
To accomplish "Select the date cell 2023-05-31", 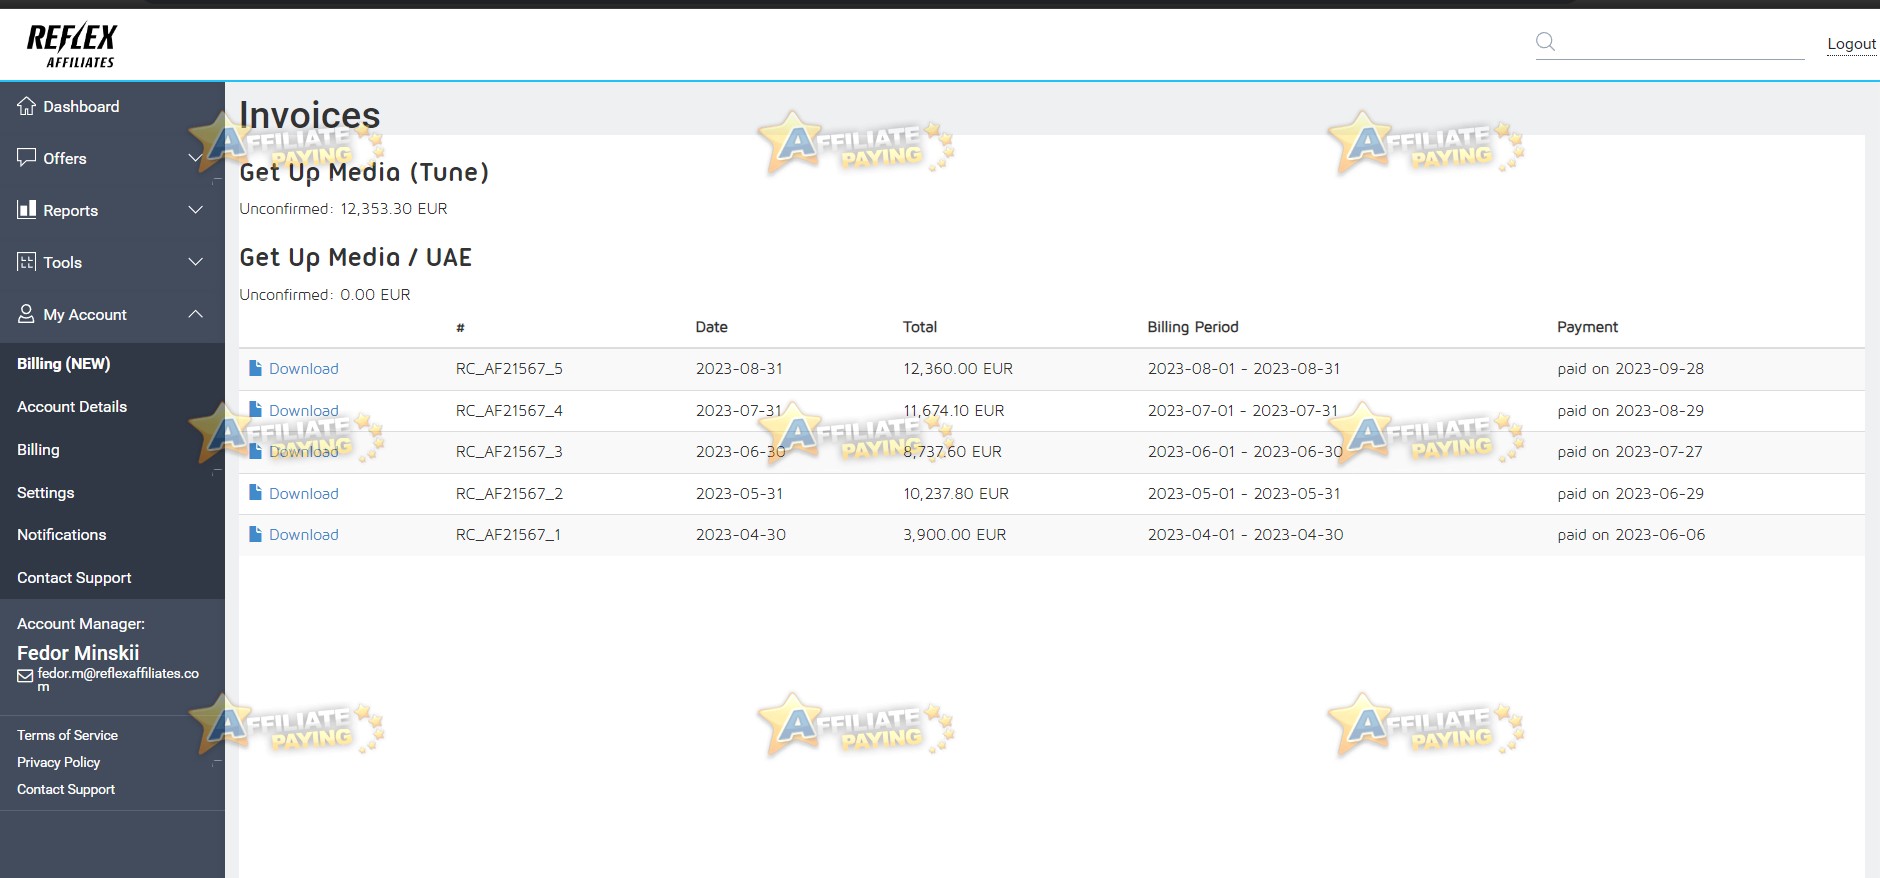I will [740, 493].
